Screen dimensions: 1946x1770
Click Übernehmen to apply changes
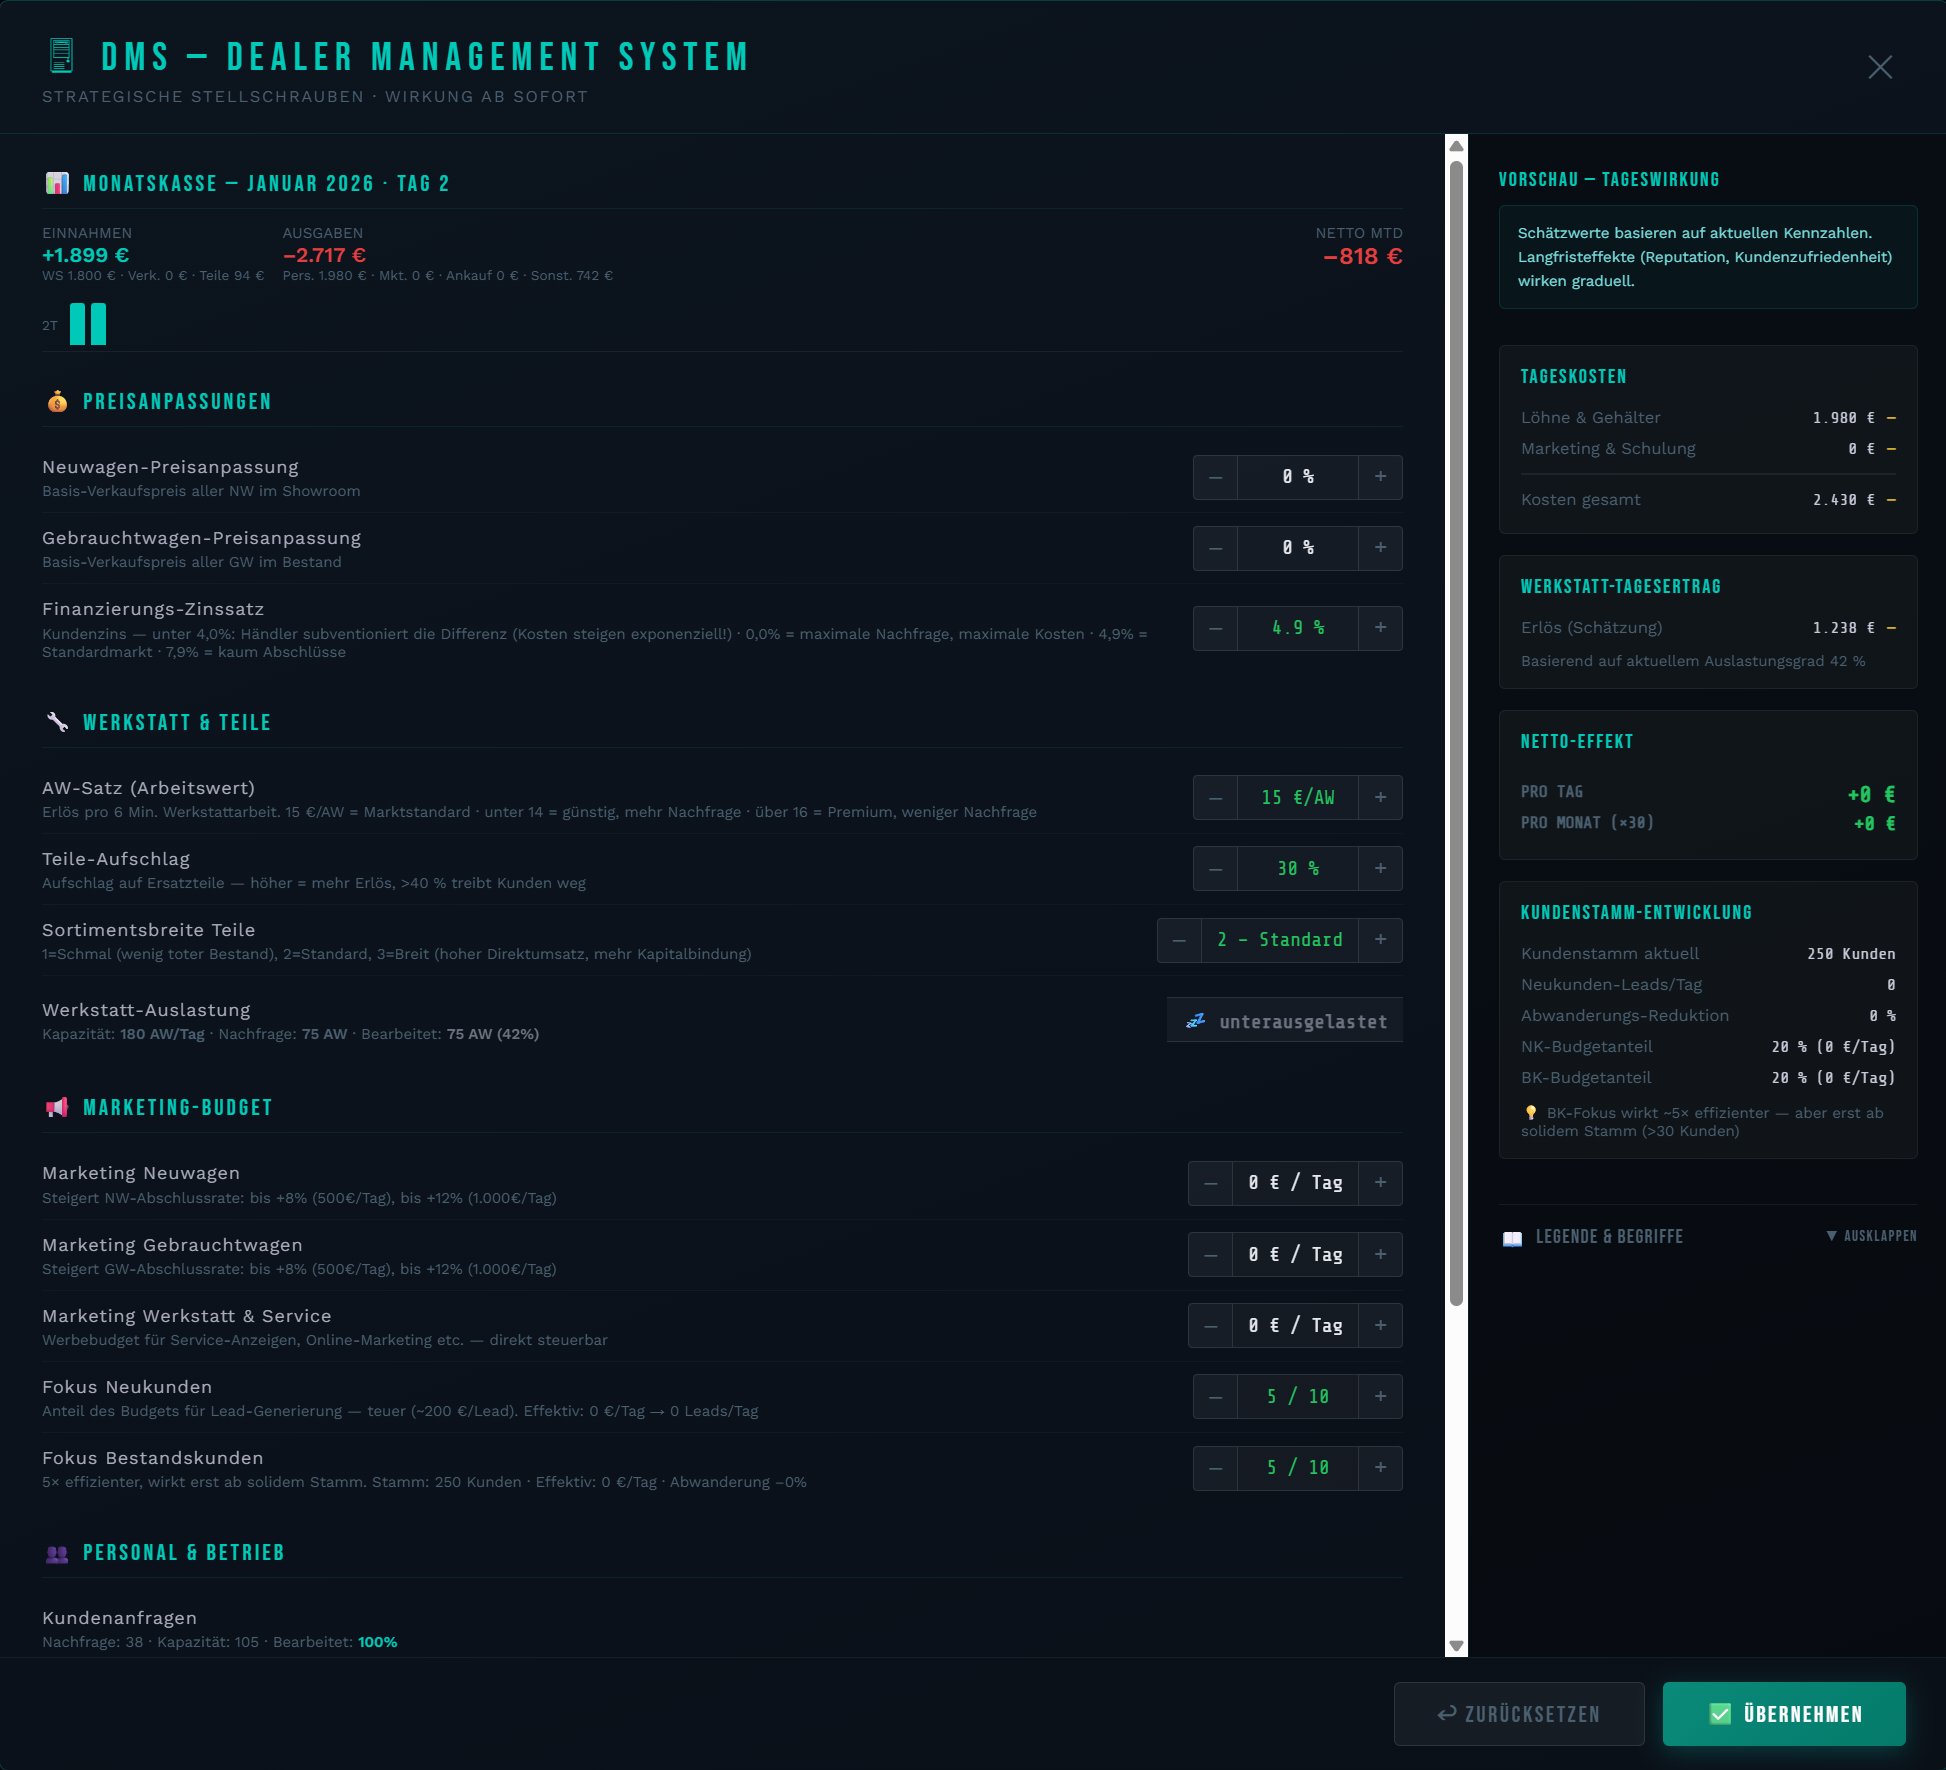pos(1784,1714)
